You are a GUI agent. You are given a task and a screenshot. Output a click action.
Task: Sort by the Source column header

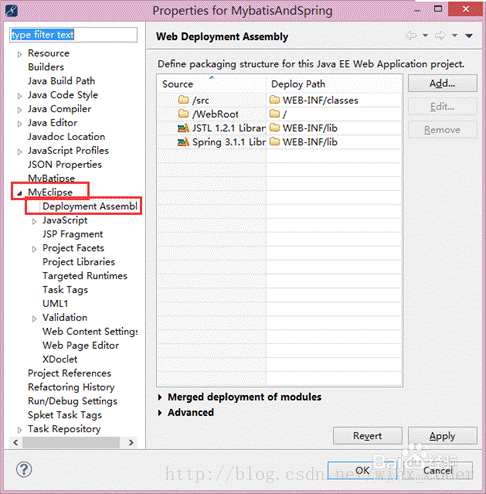pyautogui.click(x=212, y=84)
